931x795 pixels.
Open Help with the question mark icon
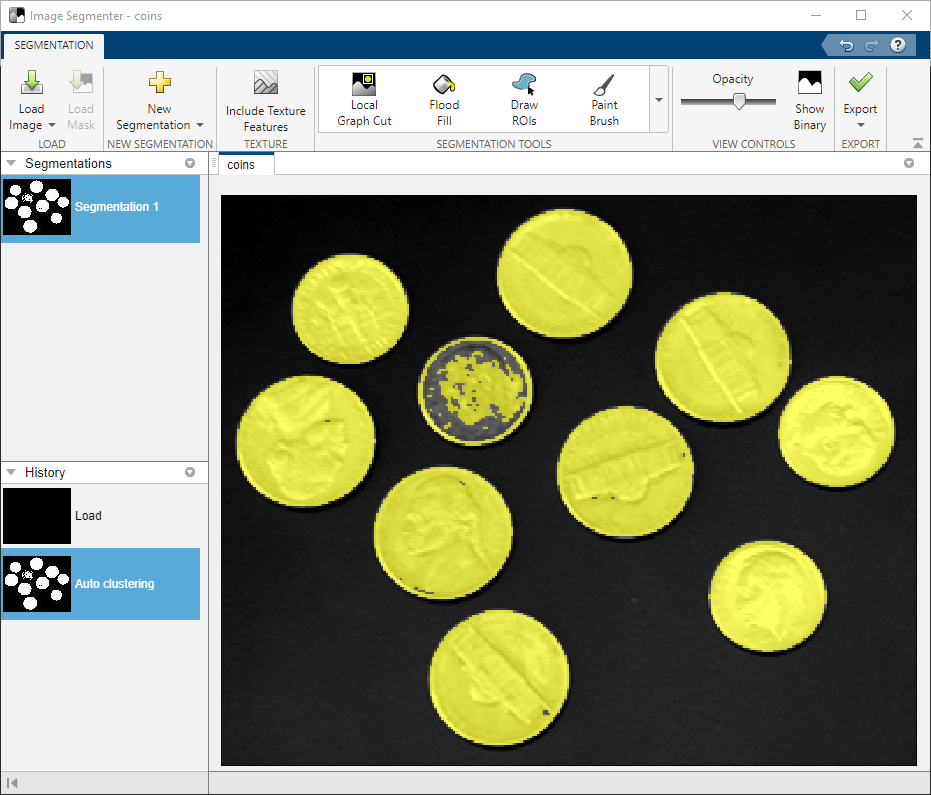(x=897, y=46)
